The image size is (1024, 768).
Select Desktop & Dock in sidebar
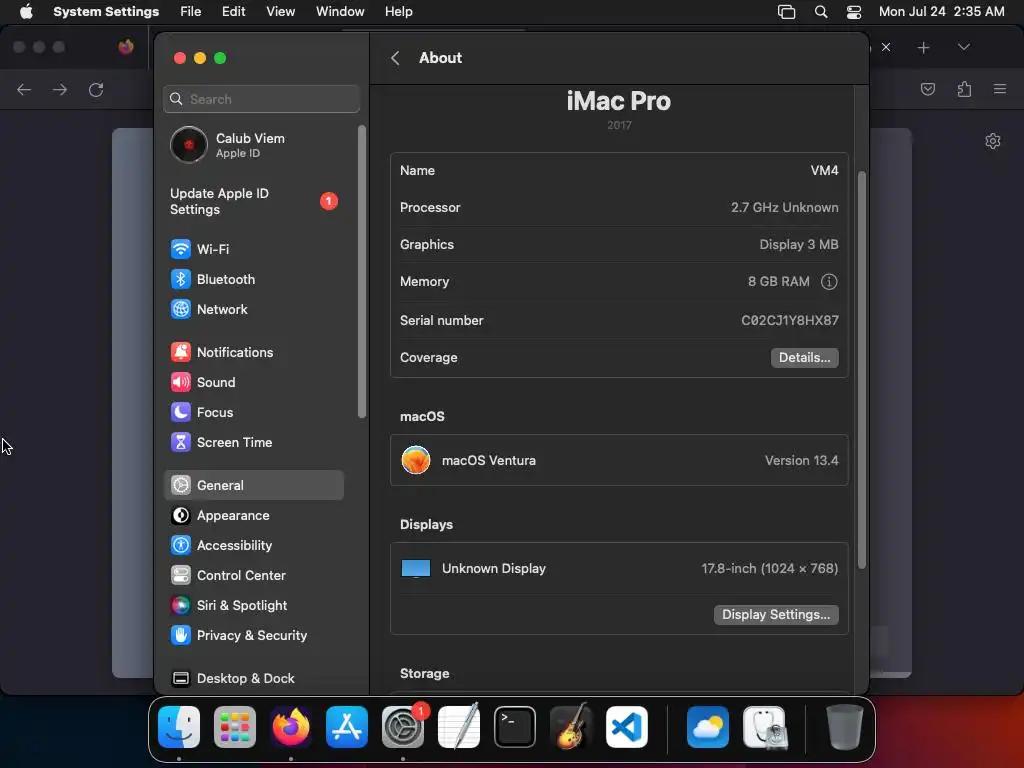[253, 679]
